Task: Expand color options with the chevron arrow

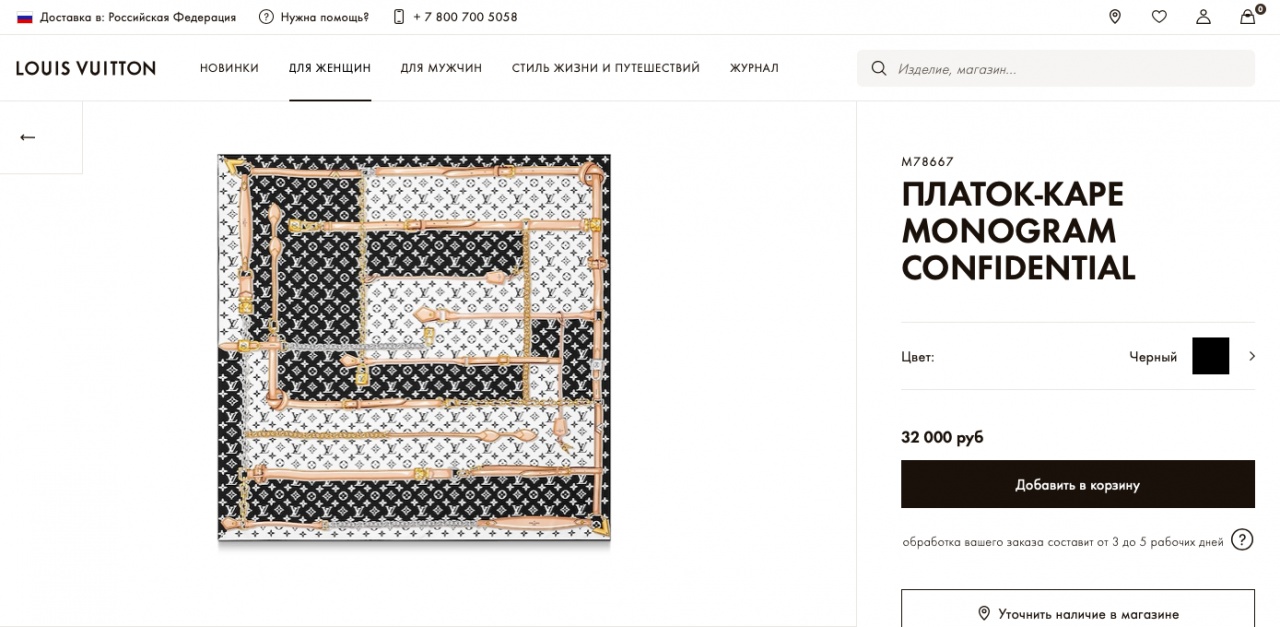Action: [1252, 356]
